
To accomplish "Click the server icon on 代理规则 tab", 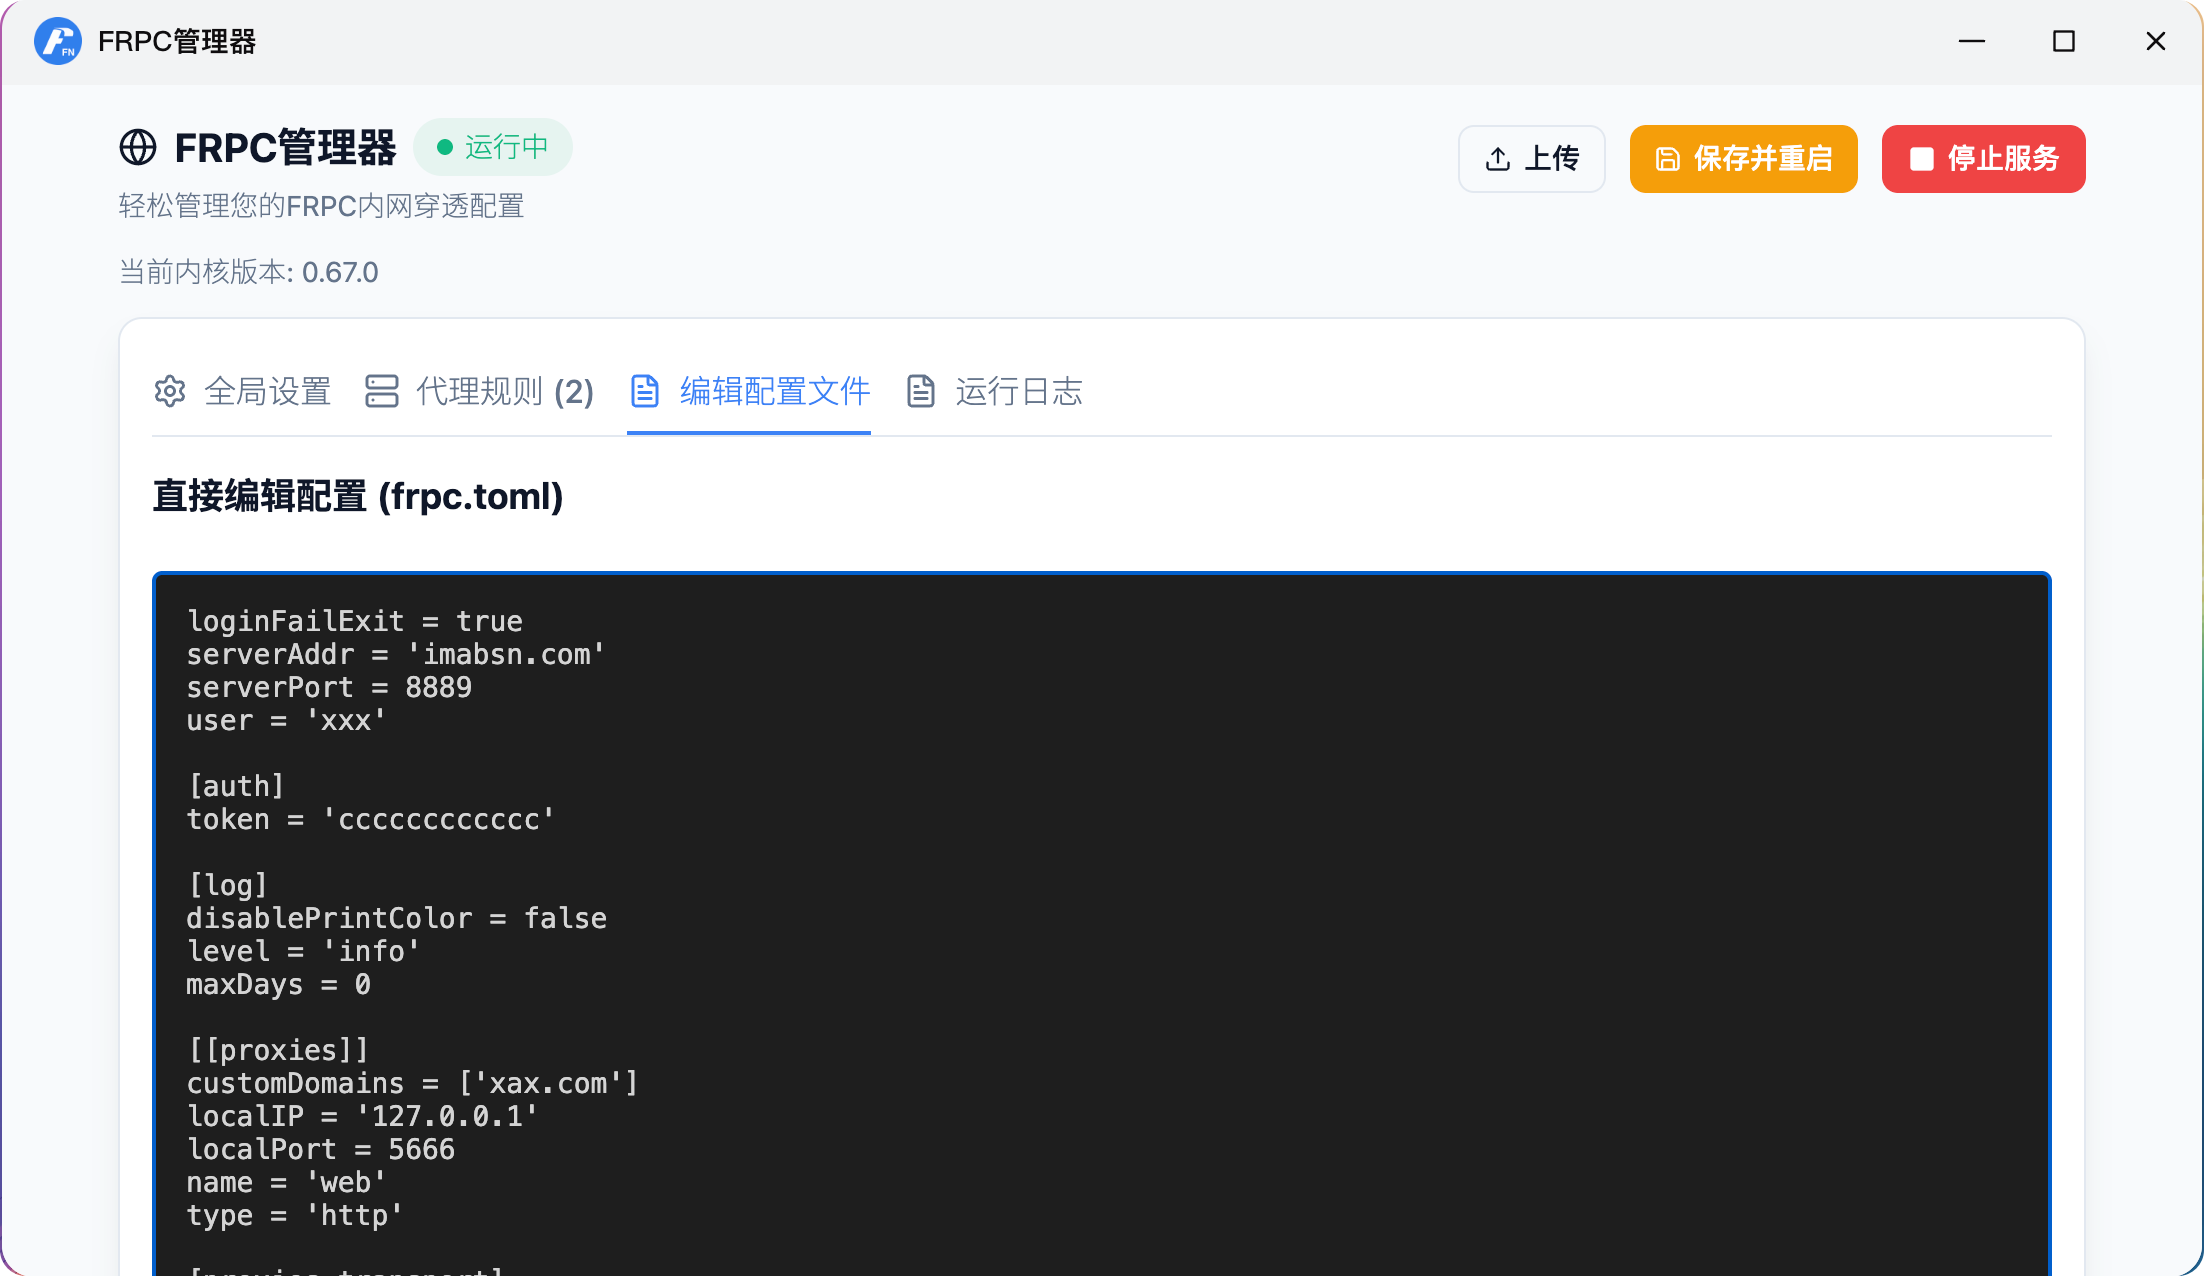I will coord(381,391).
